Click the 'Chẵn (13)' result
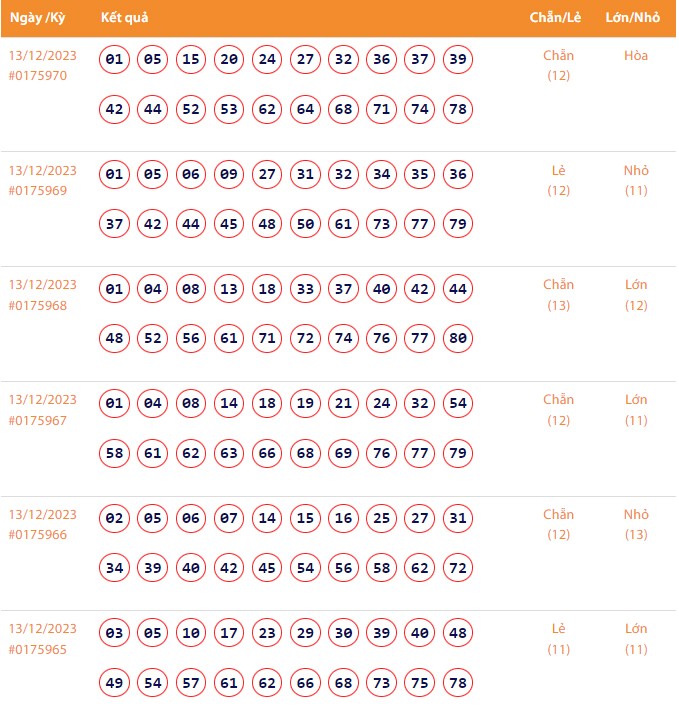 click(x=558, y=295)
